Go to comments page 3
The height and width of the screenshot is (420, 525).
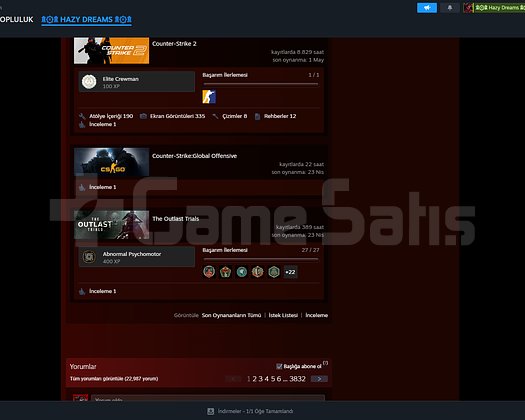point(260,379)
